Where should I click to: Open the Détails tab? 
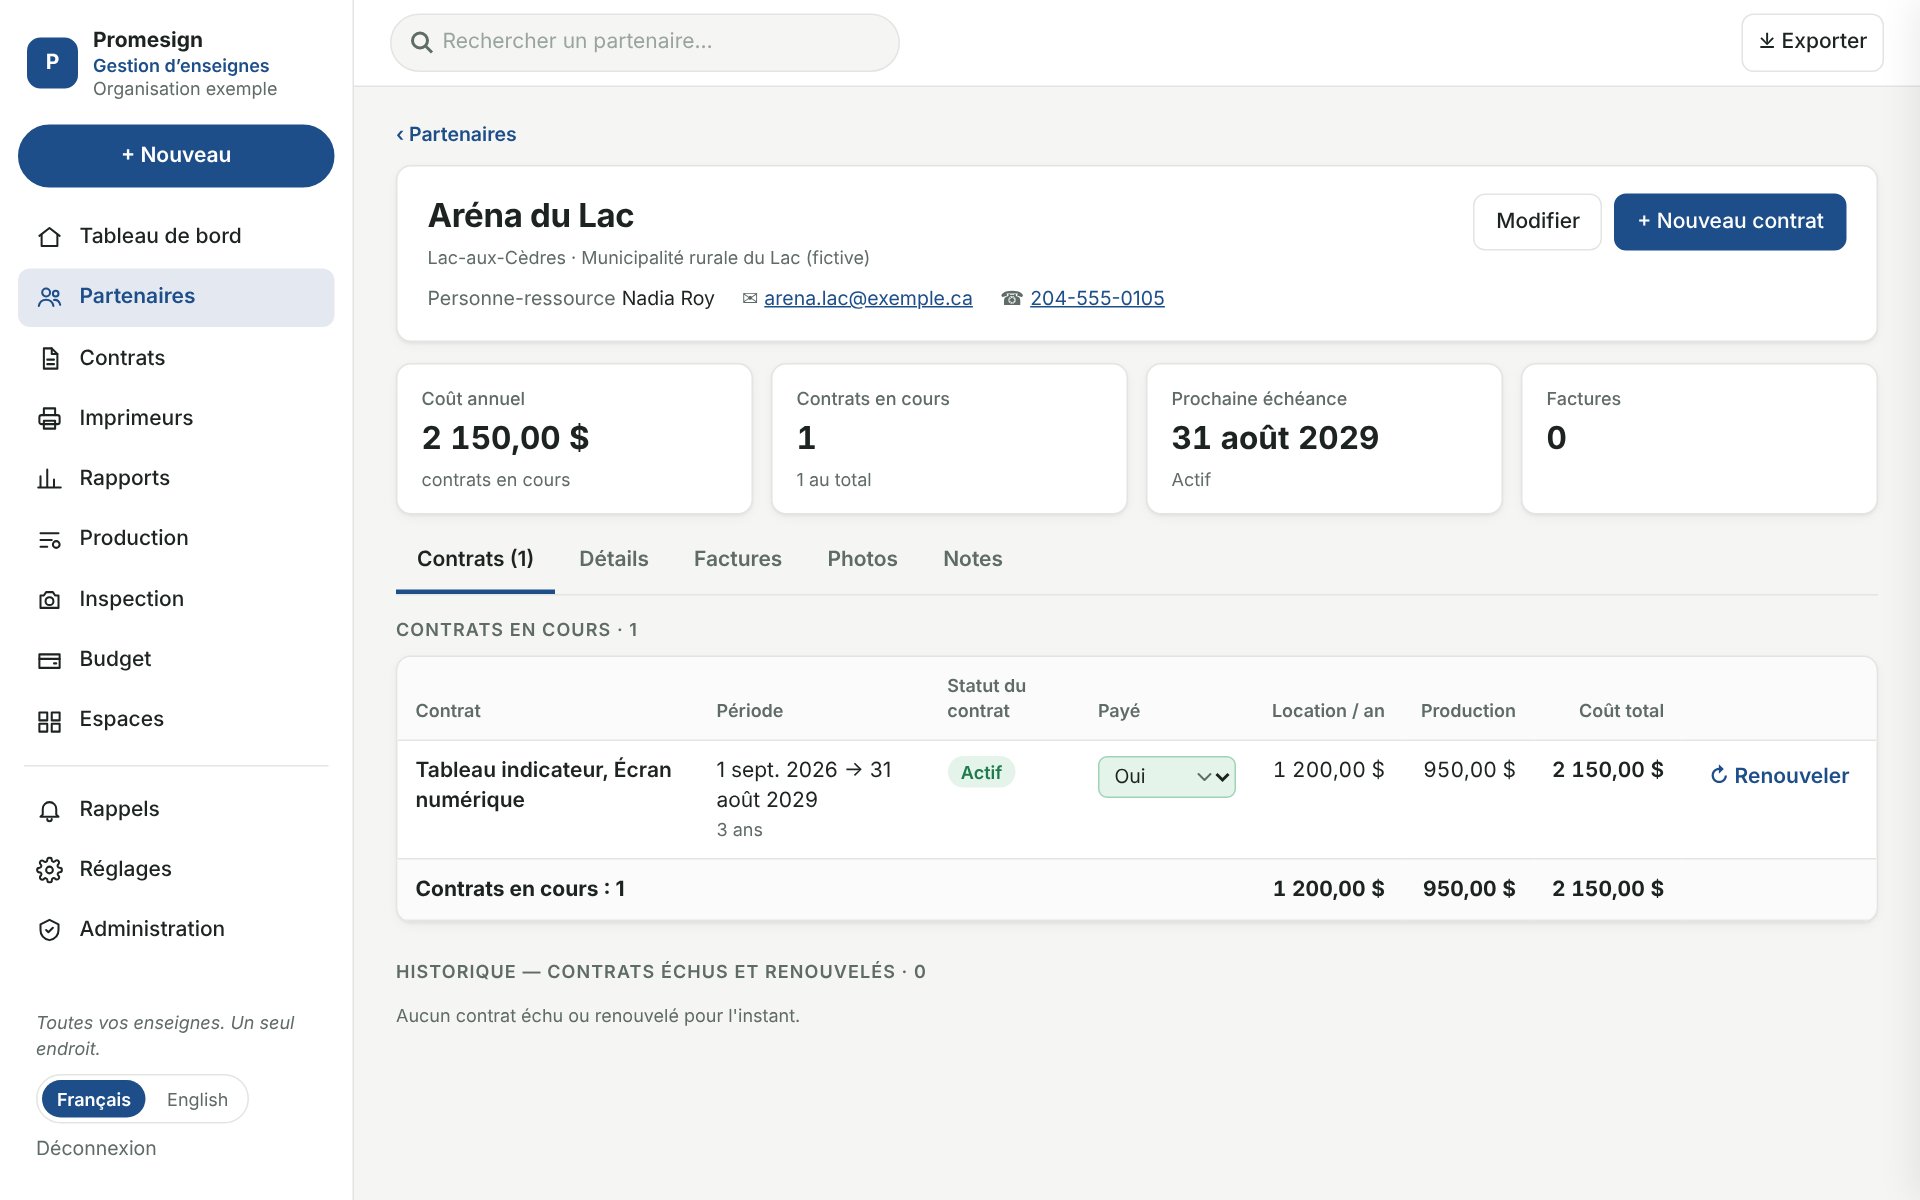(614, 559)
